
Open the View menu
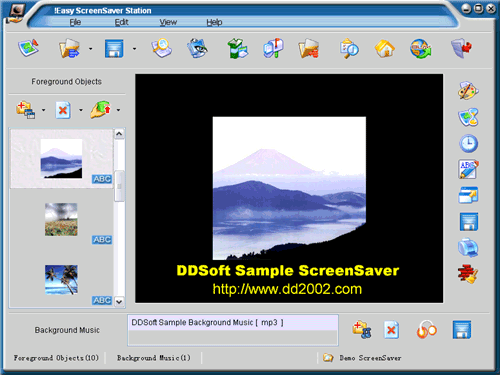168,22
